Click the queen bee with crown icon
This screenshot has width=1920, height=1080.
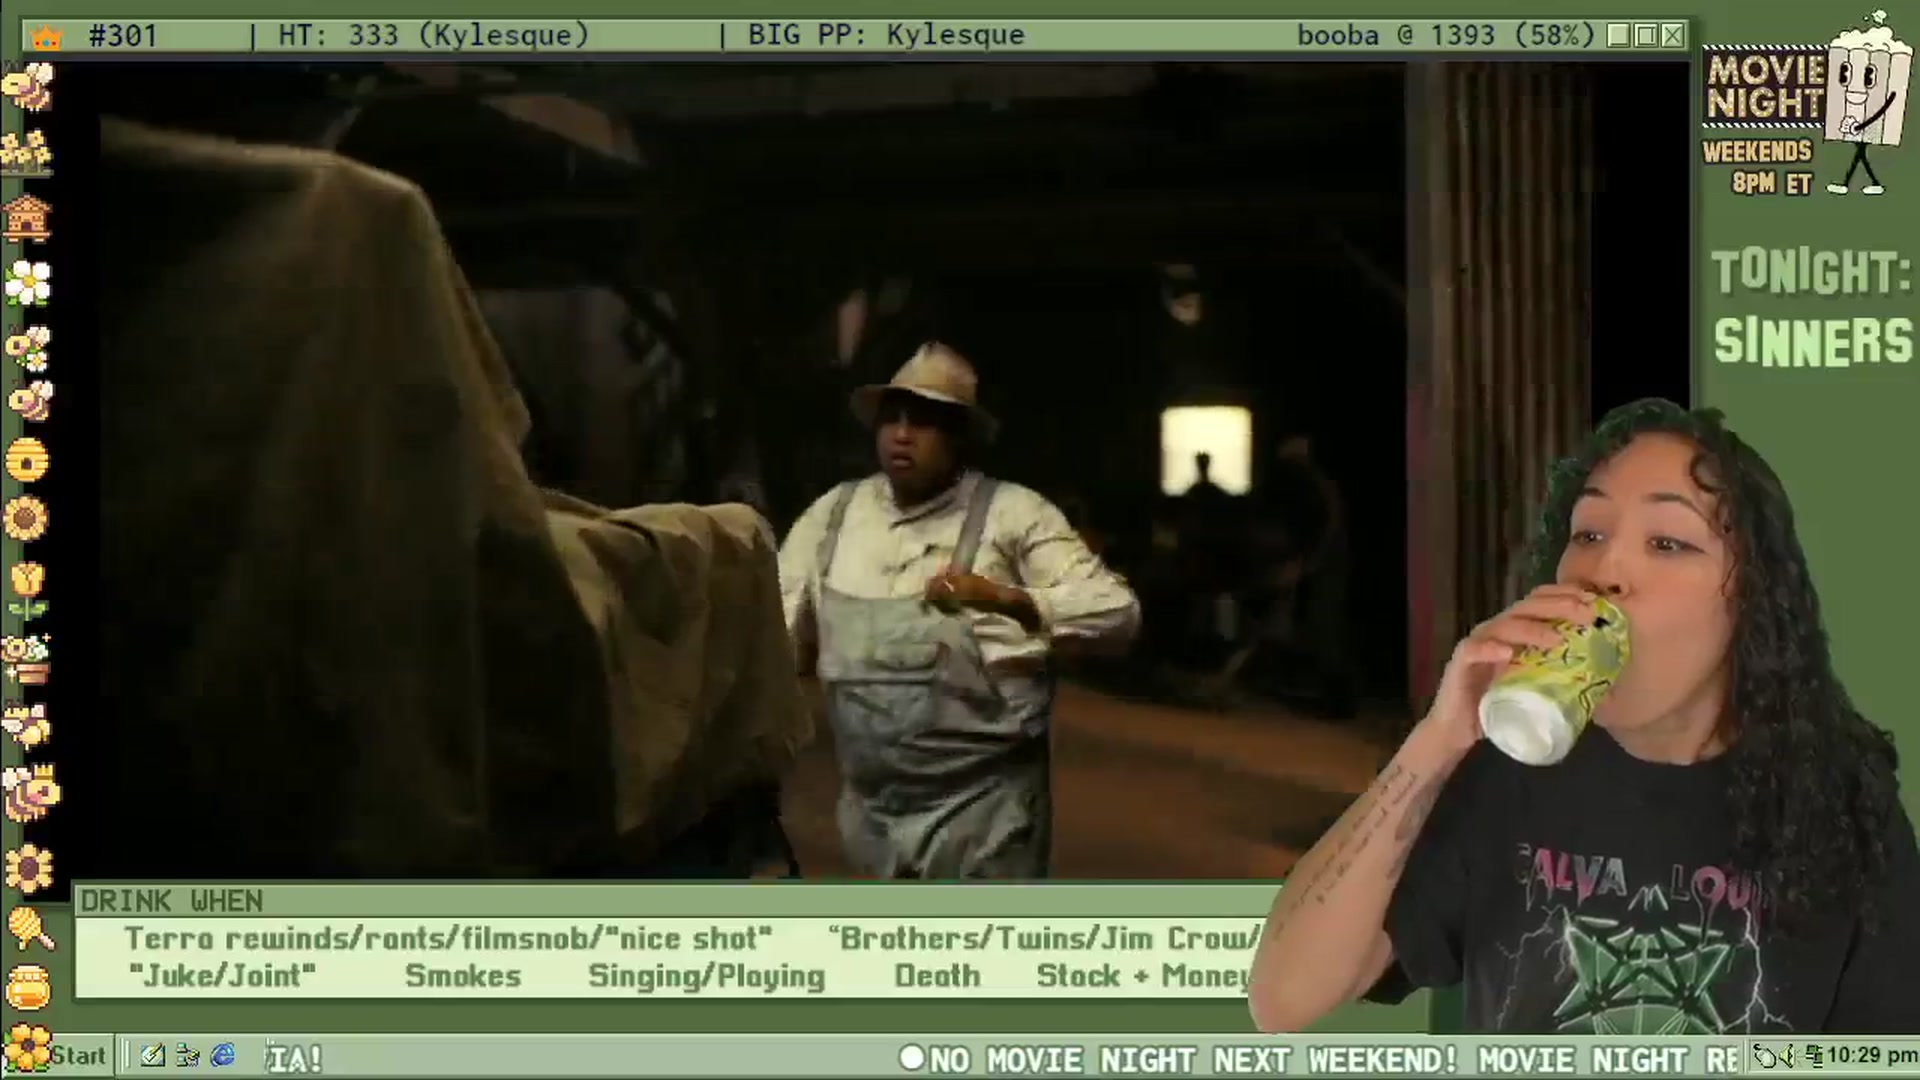[x=30, y=793]
